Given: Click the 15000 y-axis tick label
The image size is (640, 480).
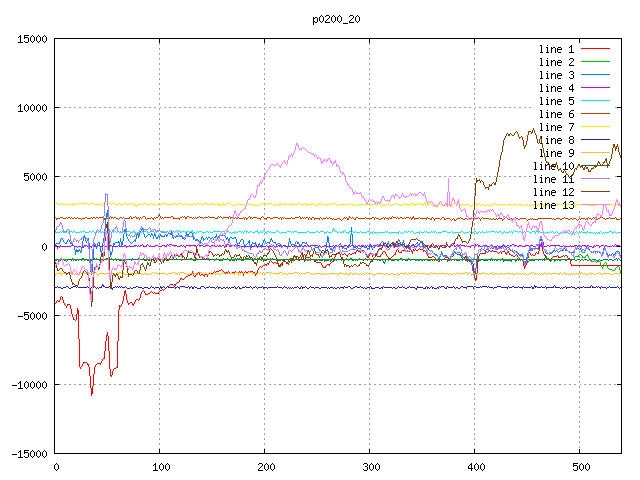Looking at the screenshot, I should tap(30, 39).
